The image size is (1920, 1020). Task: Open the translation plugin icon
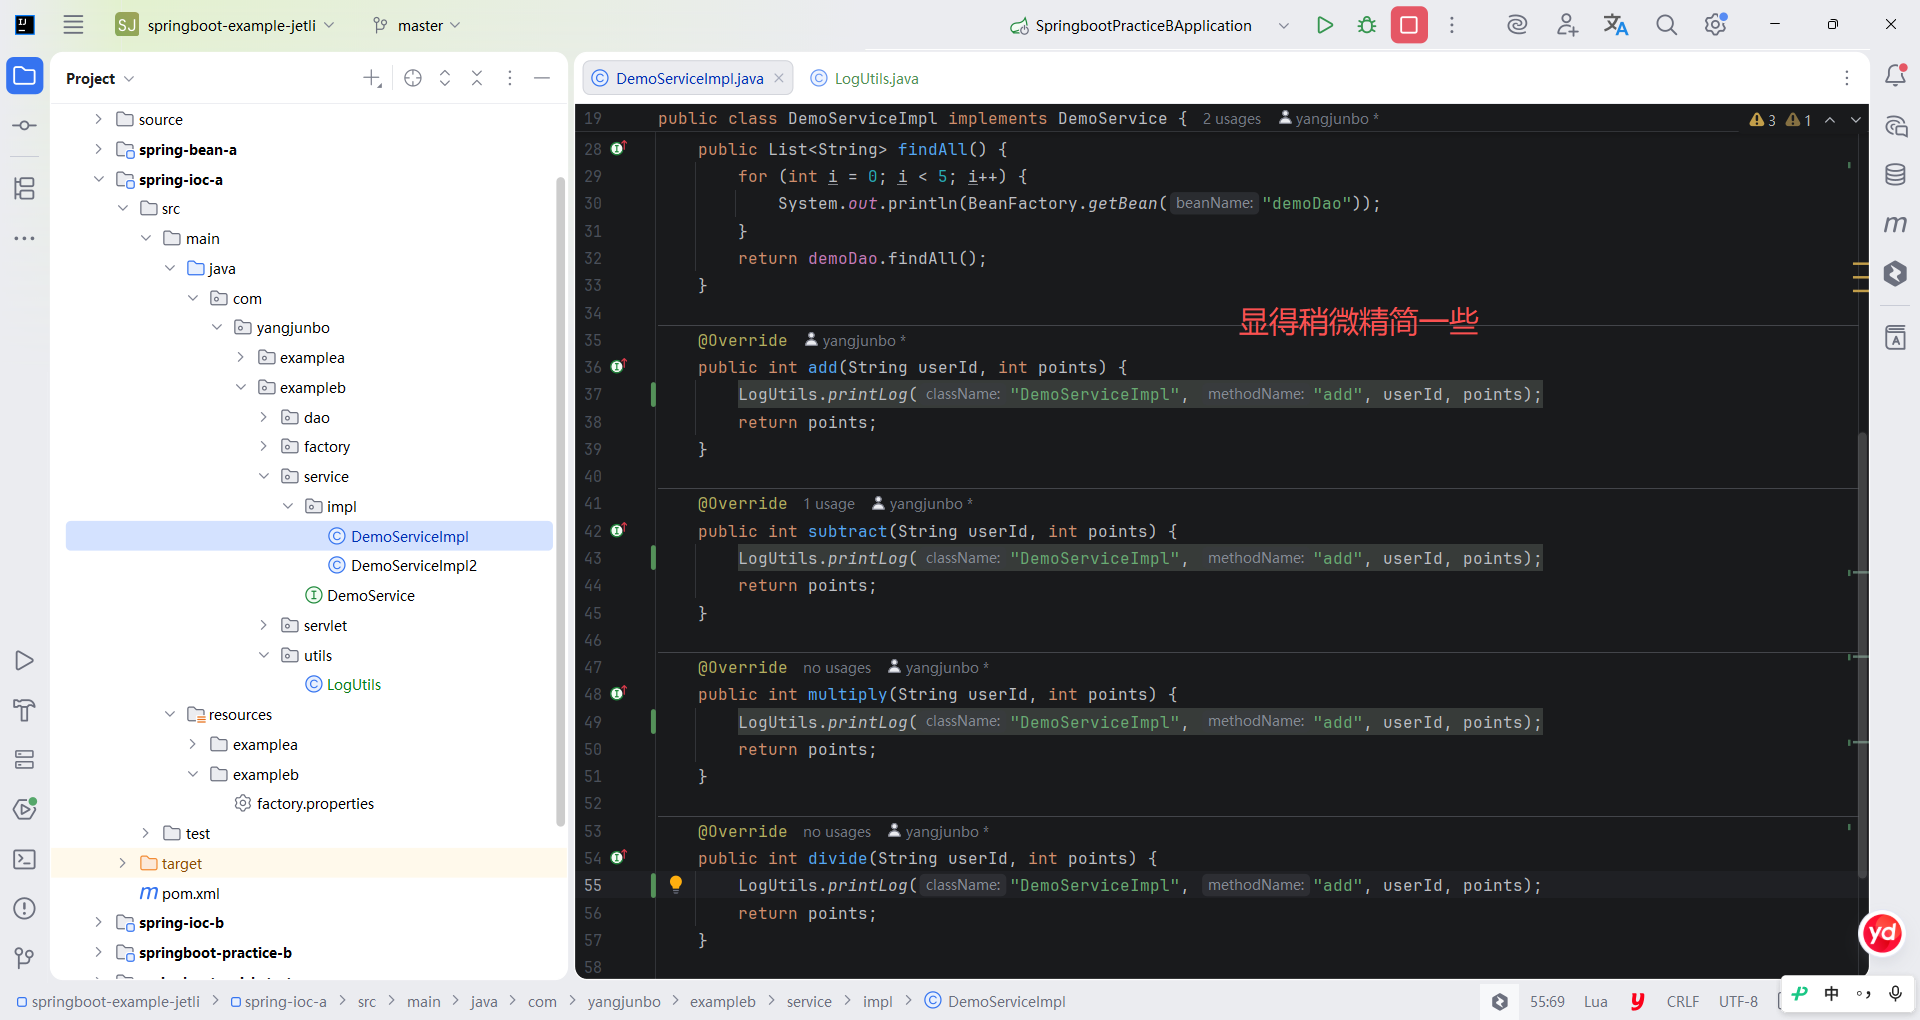coord(1616,25)
